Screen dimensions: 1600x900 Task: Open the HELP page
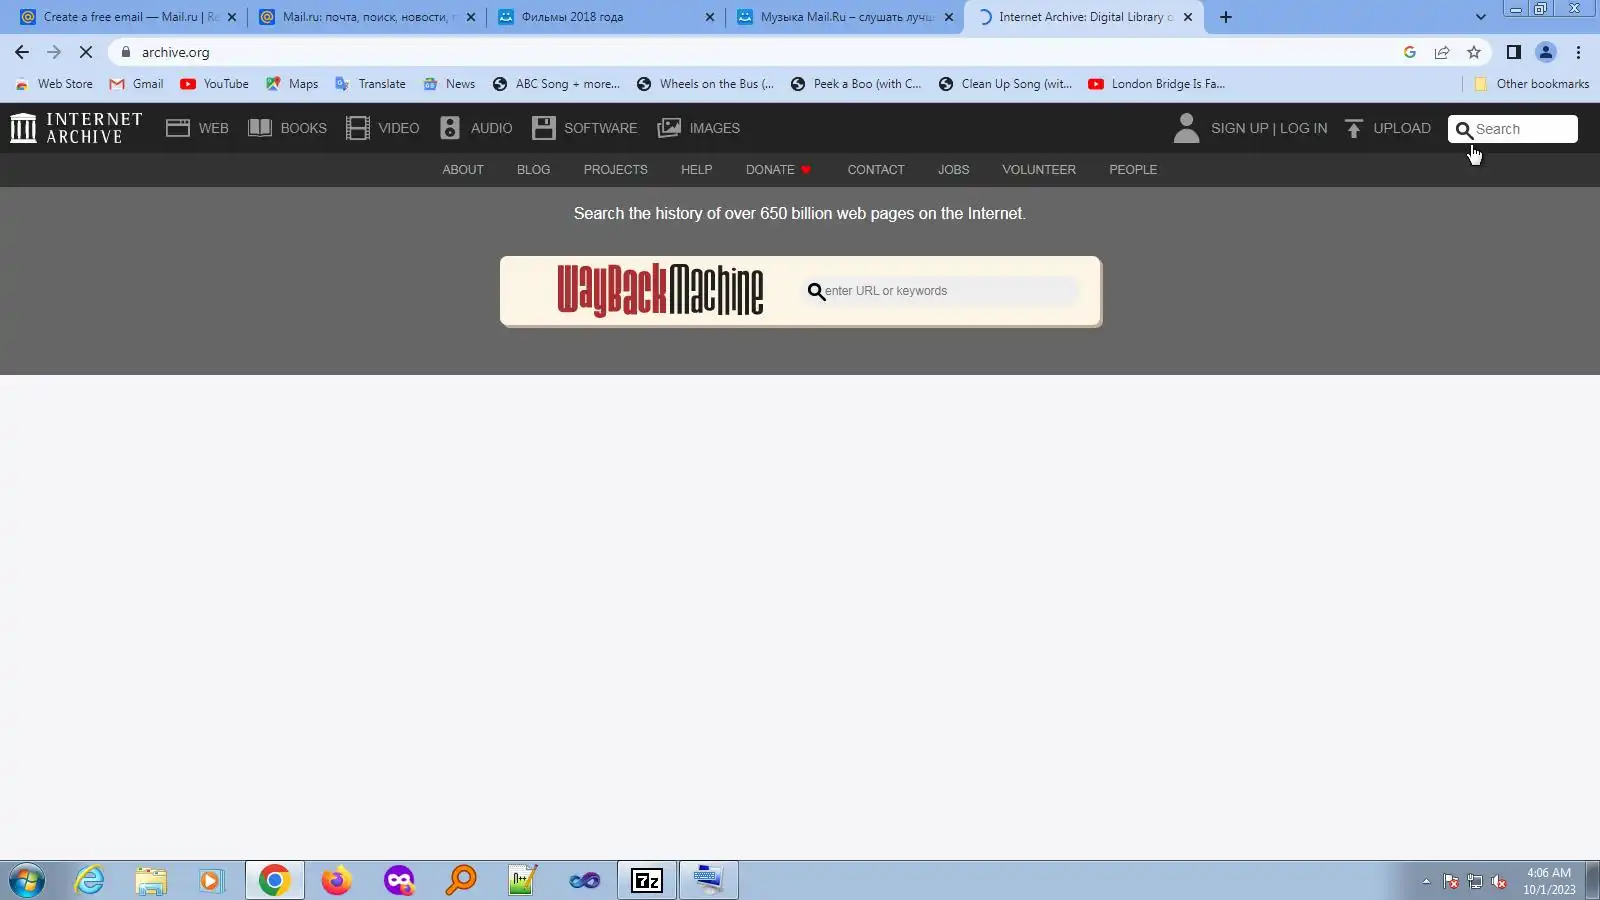697,170
